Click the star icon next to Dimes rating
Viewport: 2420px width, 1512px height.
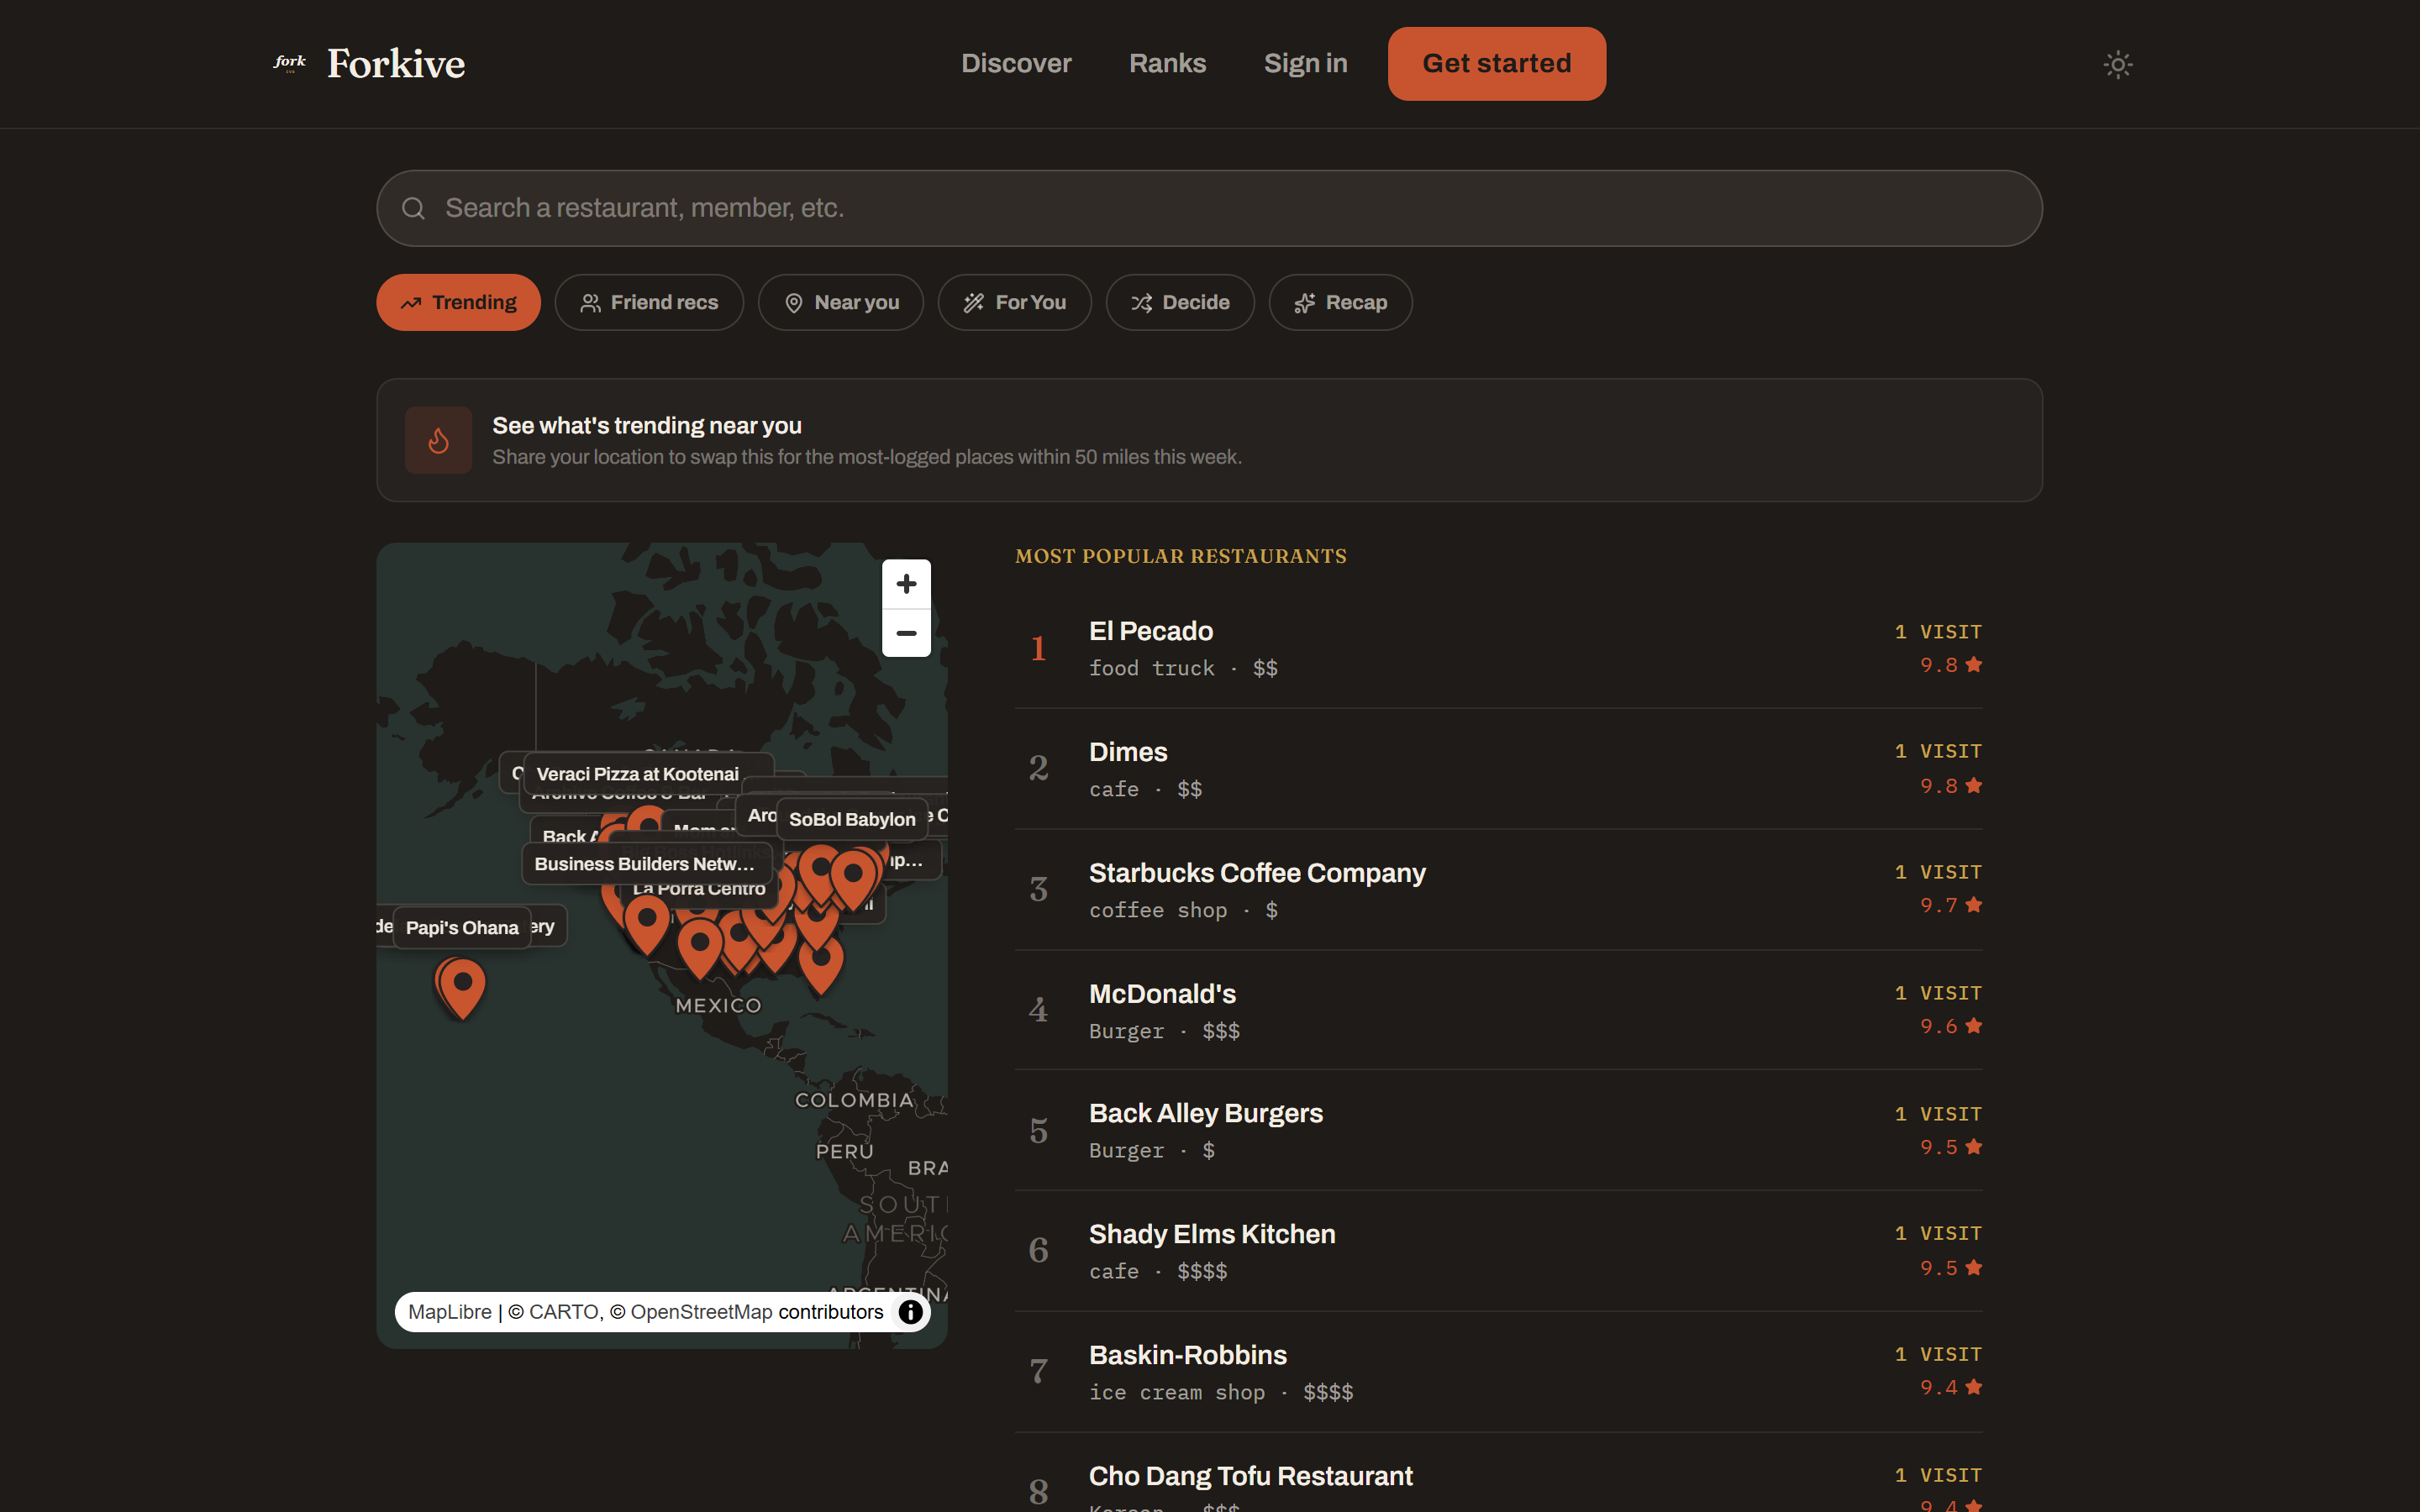coord(1973,785)
